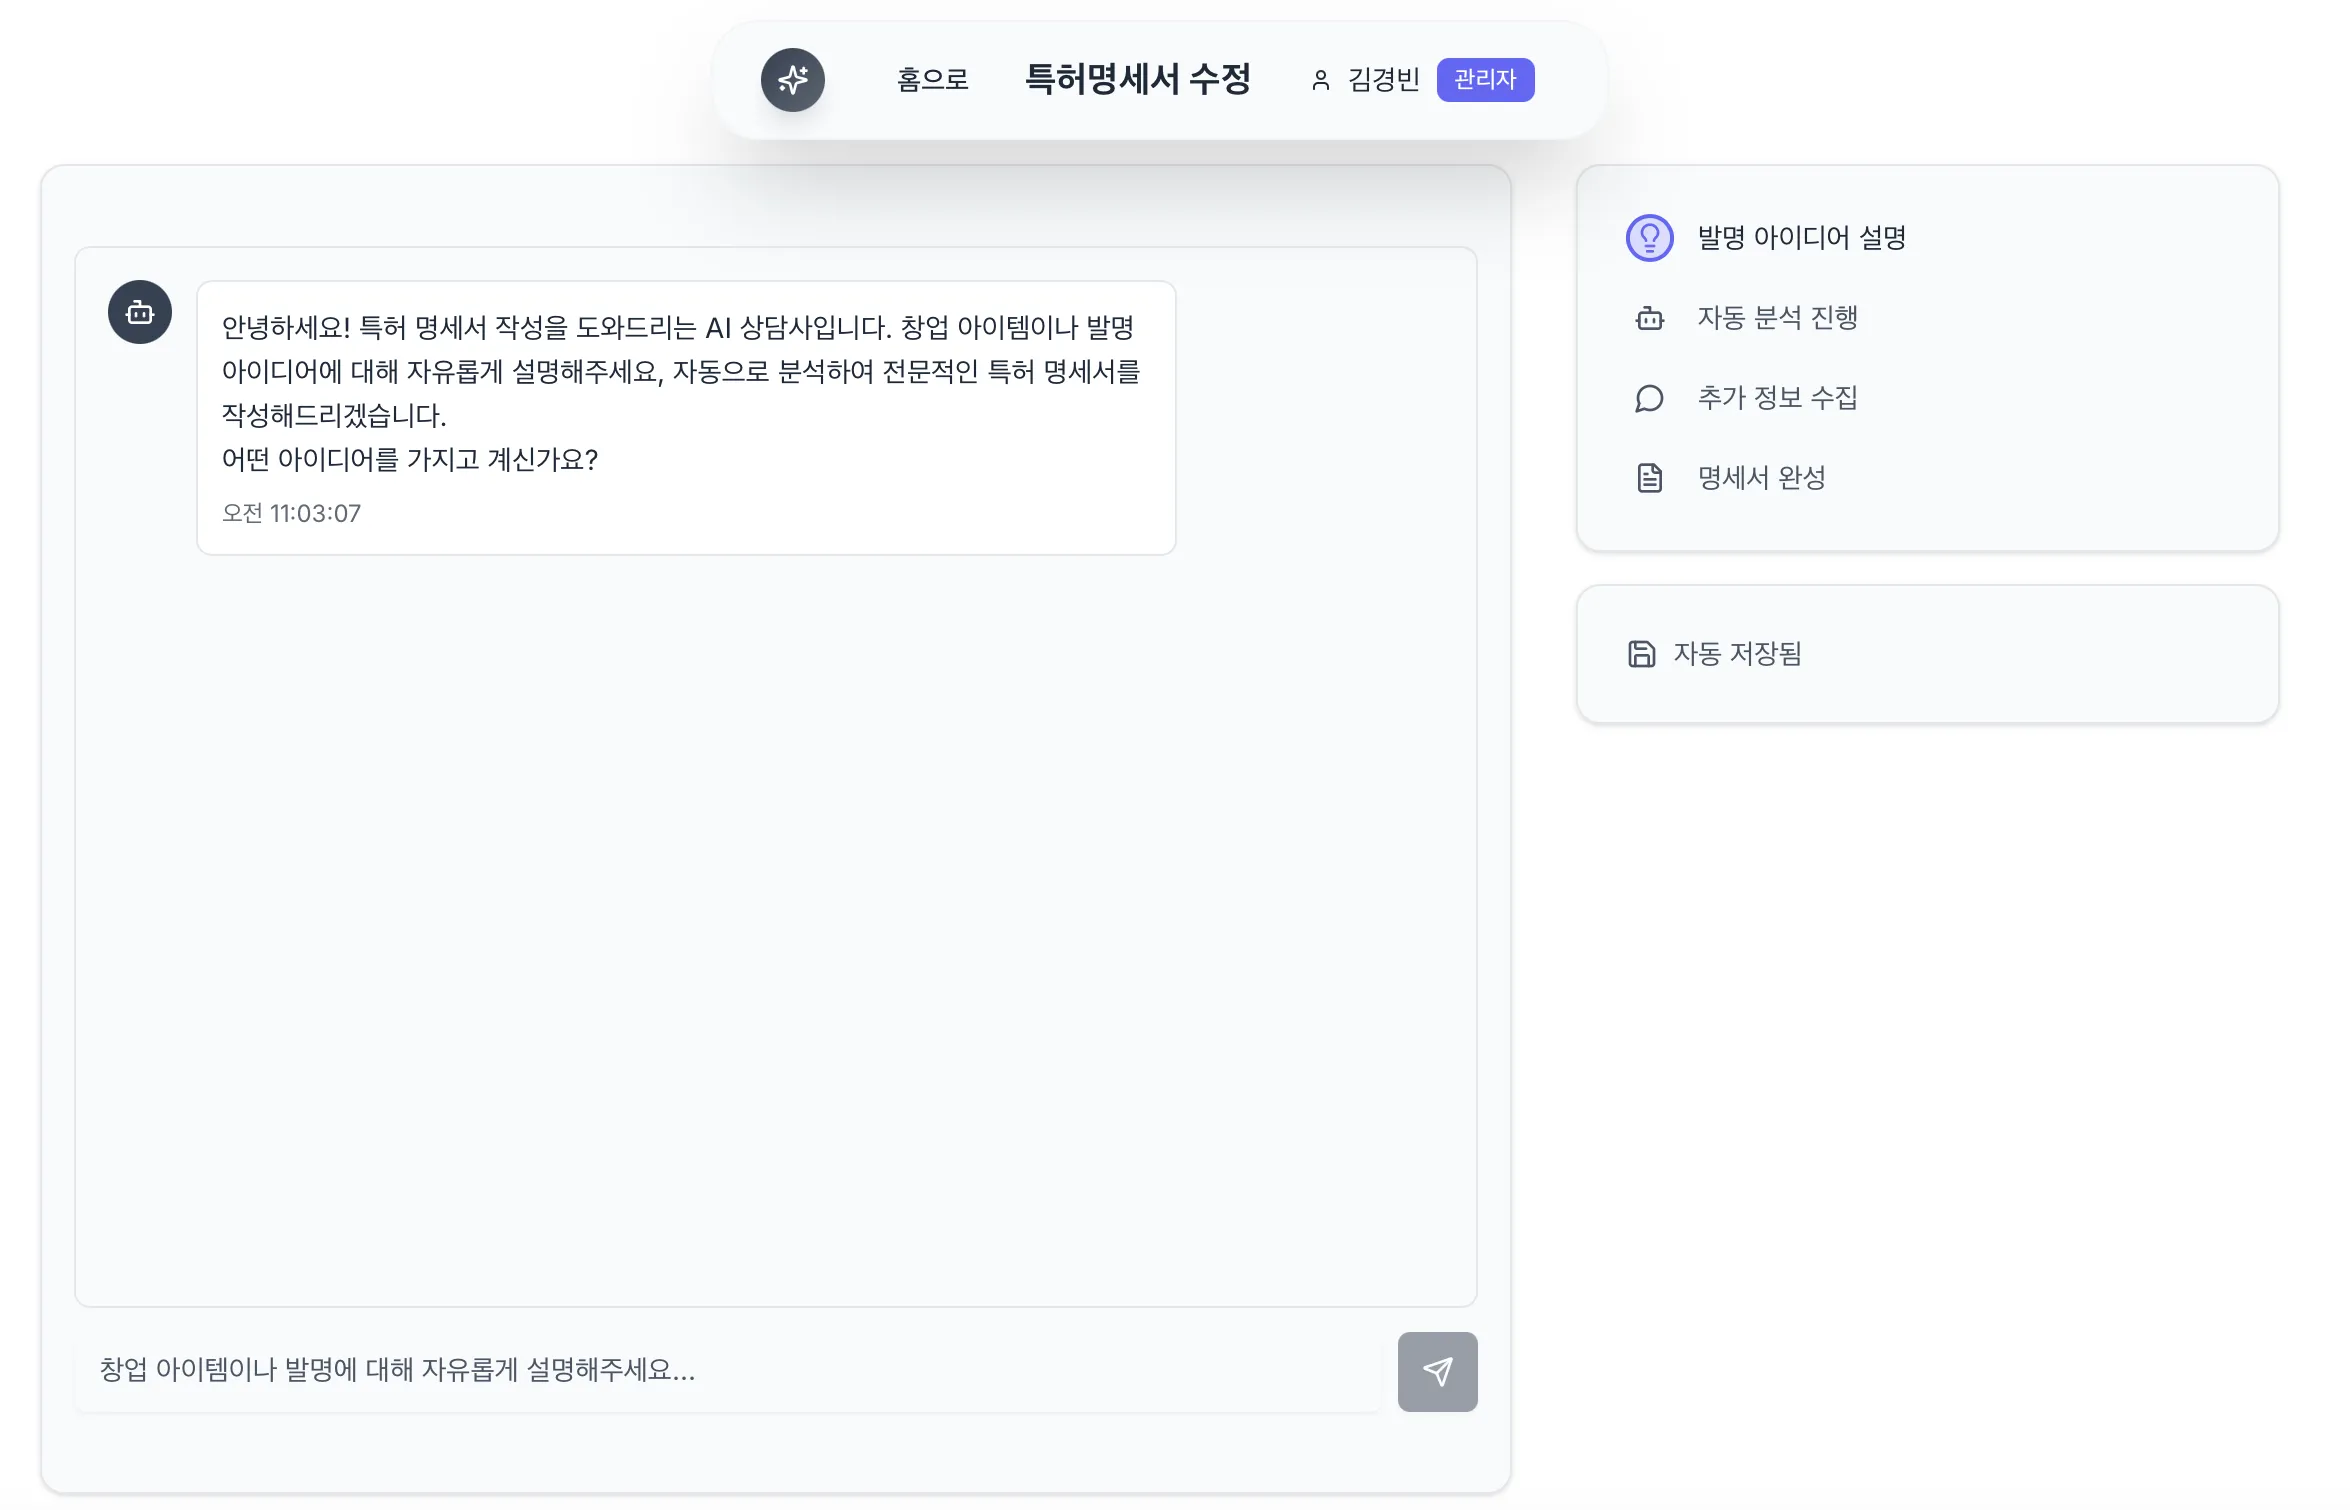Image resolution: width=2350 pixels, height=1510 pixels.
Task: Click the user profile icon beside 김경빈
Action: pos(1320,80)
